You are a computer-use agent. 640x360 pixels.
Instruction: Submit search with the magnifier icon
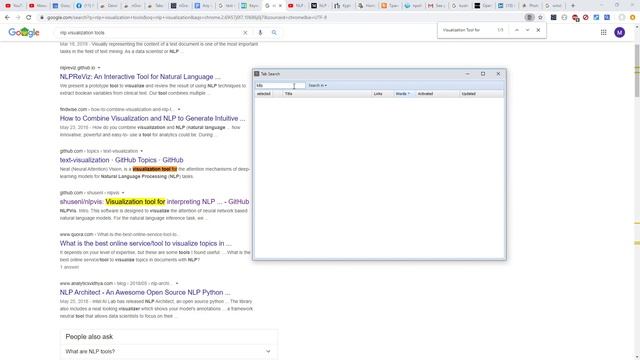pyautogui.click(x=274, y=33)
